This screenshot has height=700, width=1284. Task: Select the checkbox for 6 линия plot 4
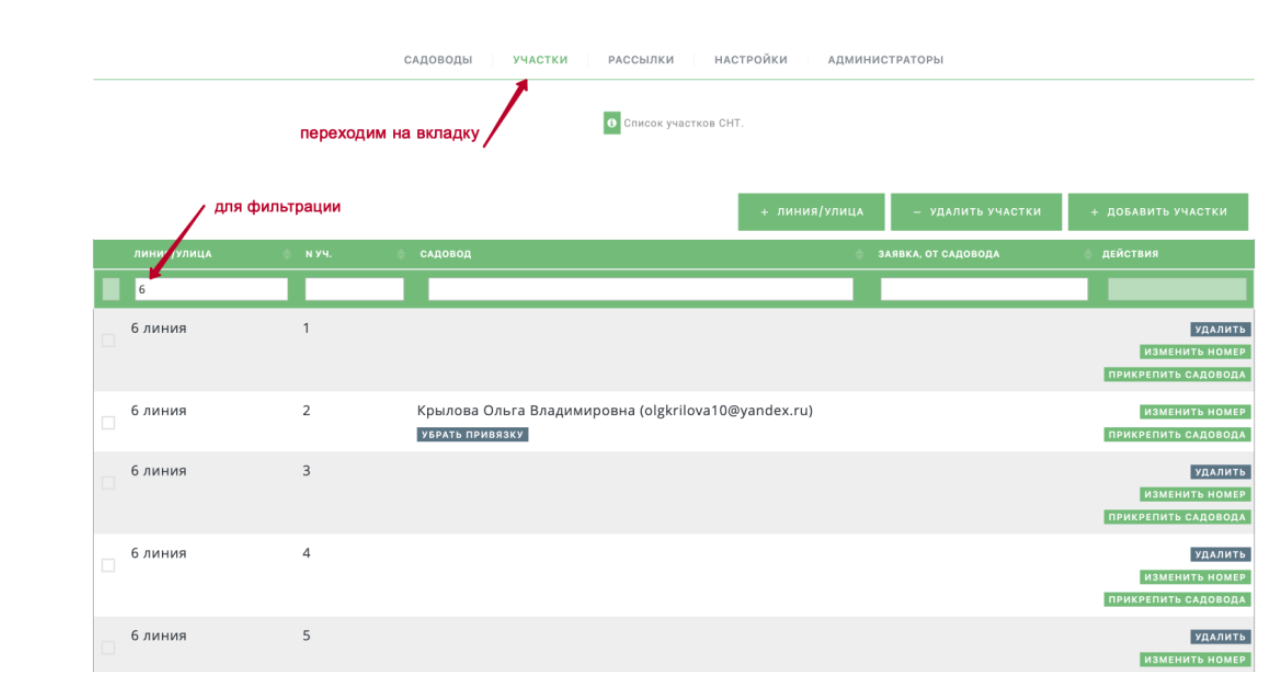(x=108, y=566)
